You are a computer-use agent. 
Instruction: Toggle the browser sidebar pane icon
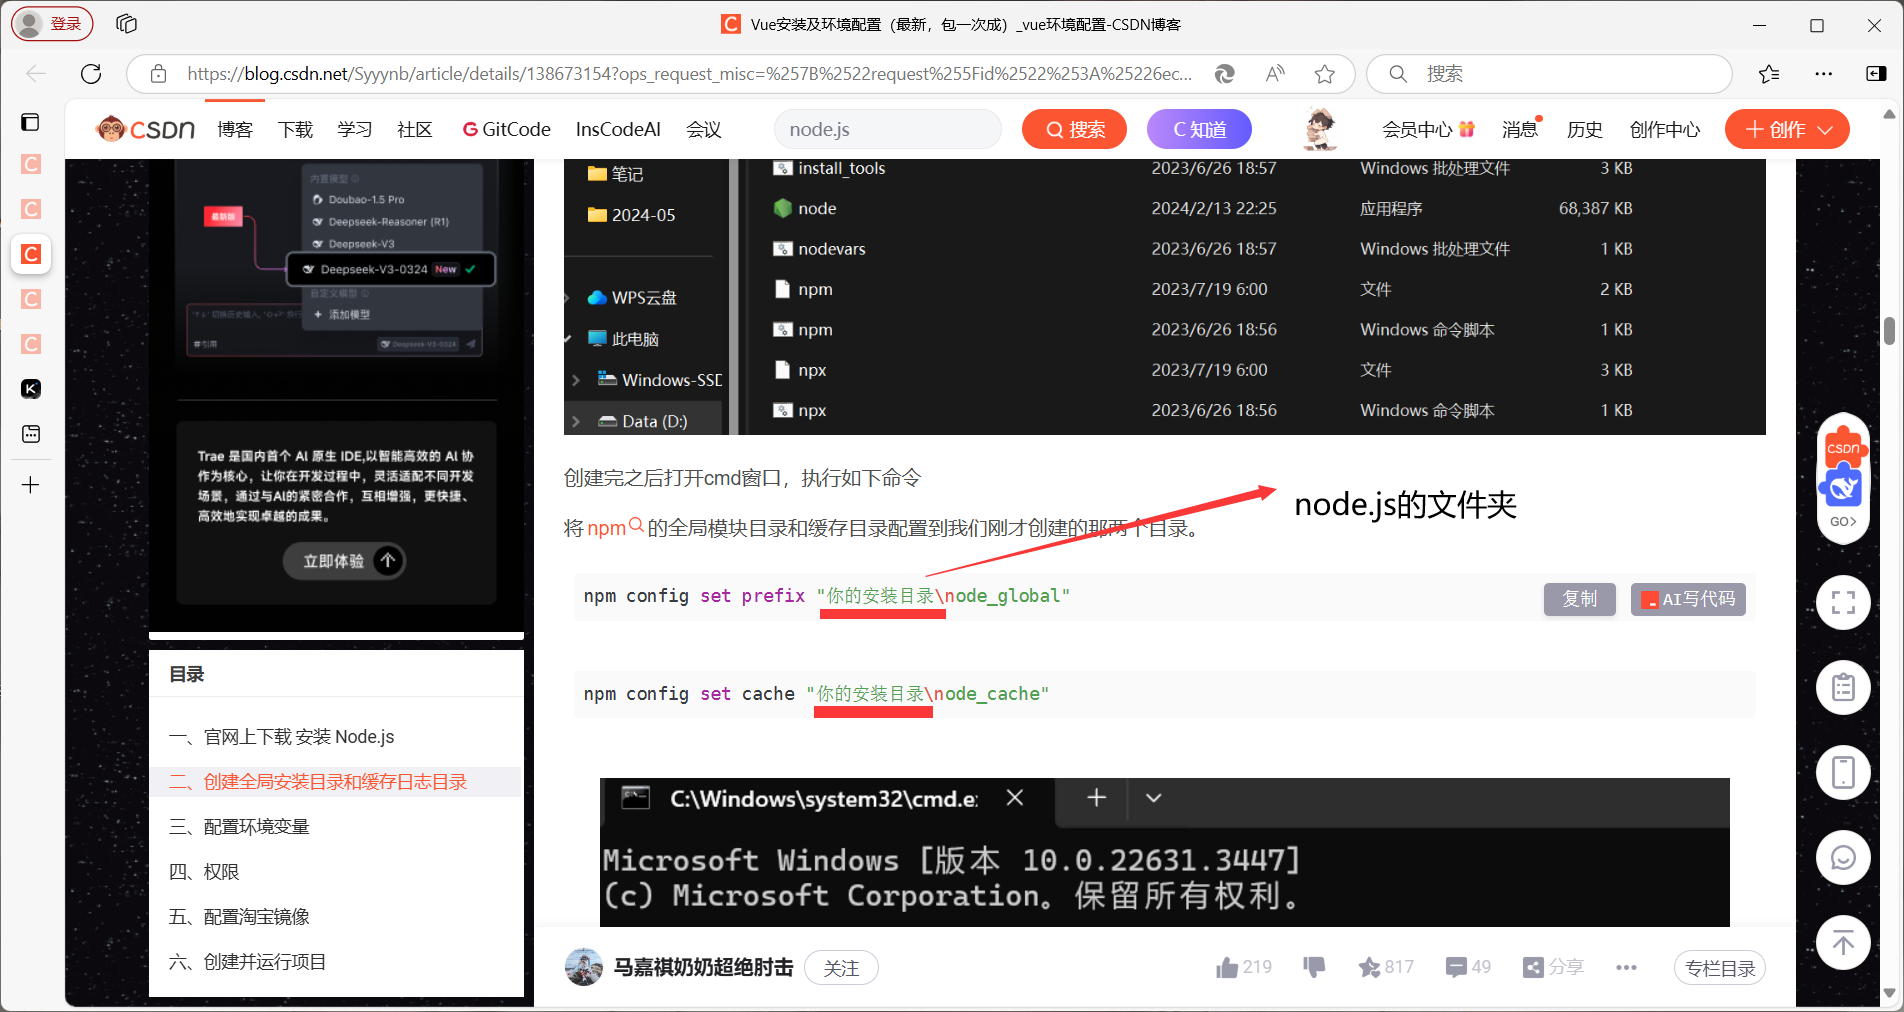1876,74
